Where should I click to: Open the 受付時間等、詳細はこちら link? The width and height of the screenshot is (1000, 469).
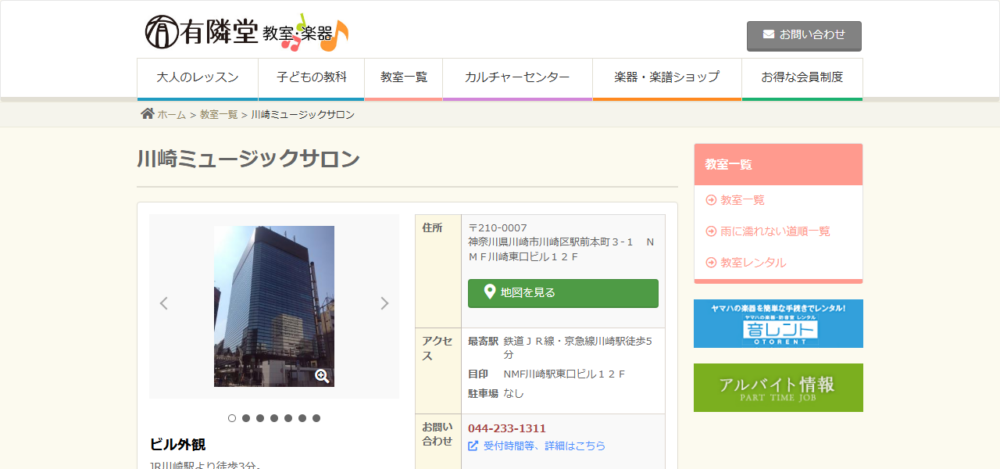tap(544, 445)
